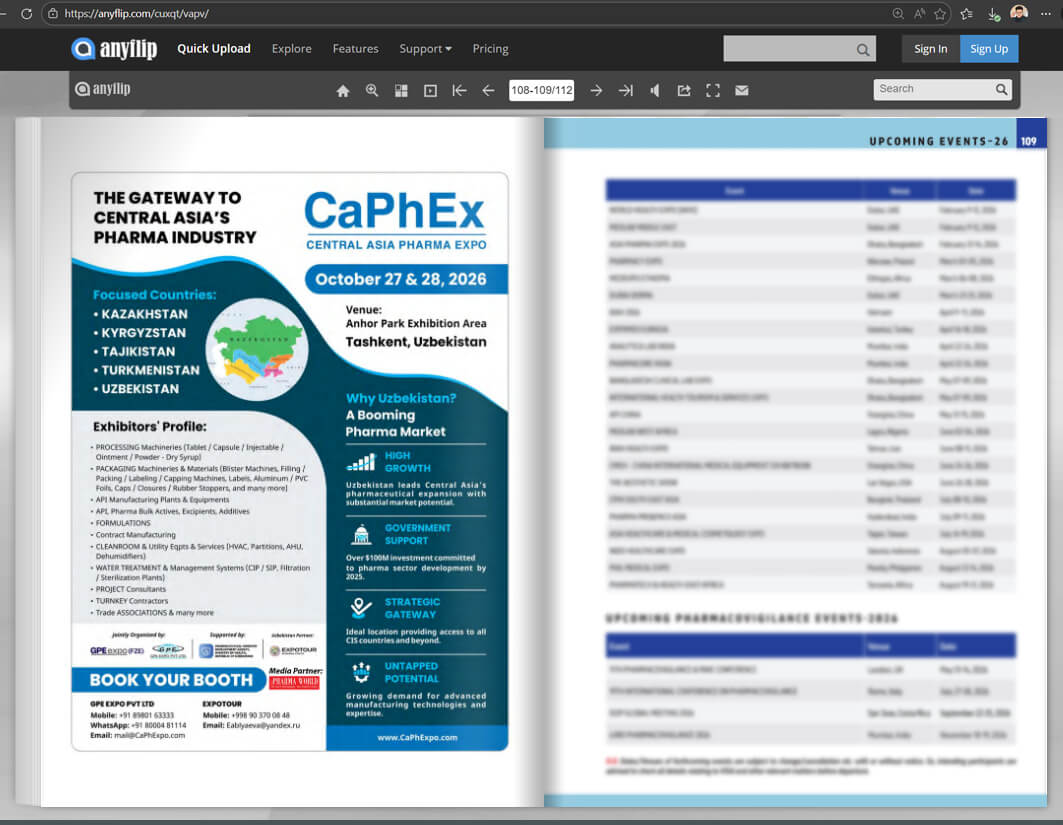Image resolution: width=1063 pixels, height=825 pixels.
Task: Click the home icon in the flipbook toolbar
Action: tap(343, 90)
